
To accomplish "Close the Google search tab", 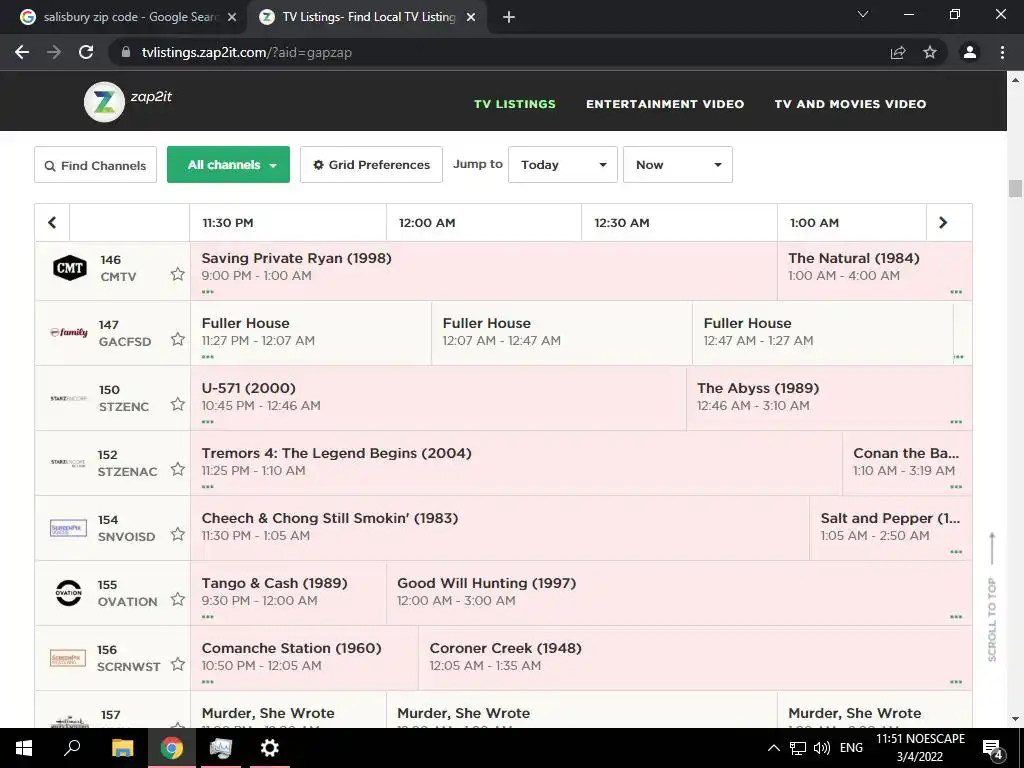I will click(x=232, y=18).
